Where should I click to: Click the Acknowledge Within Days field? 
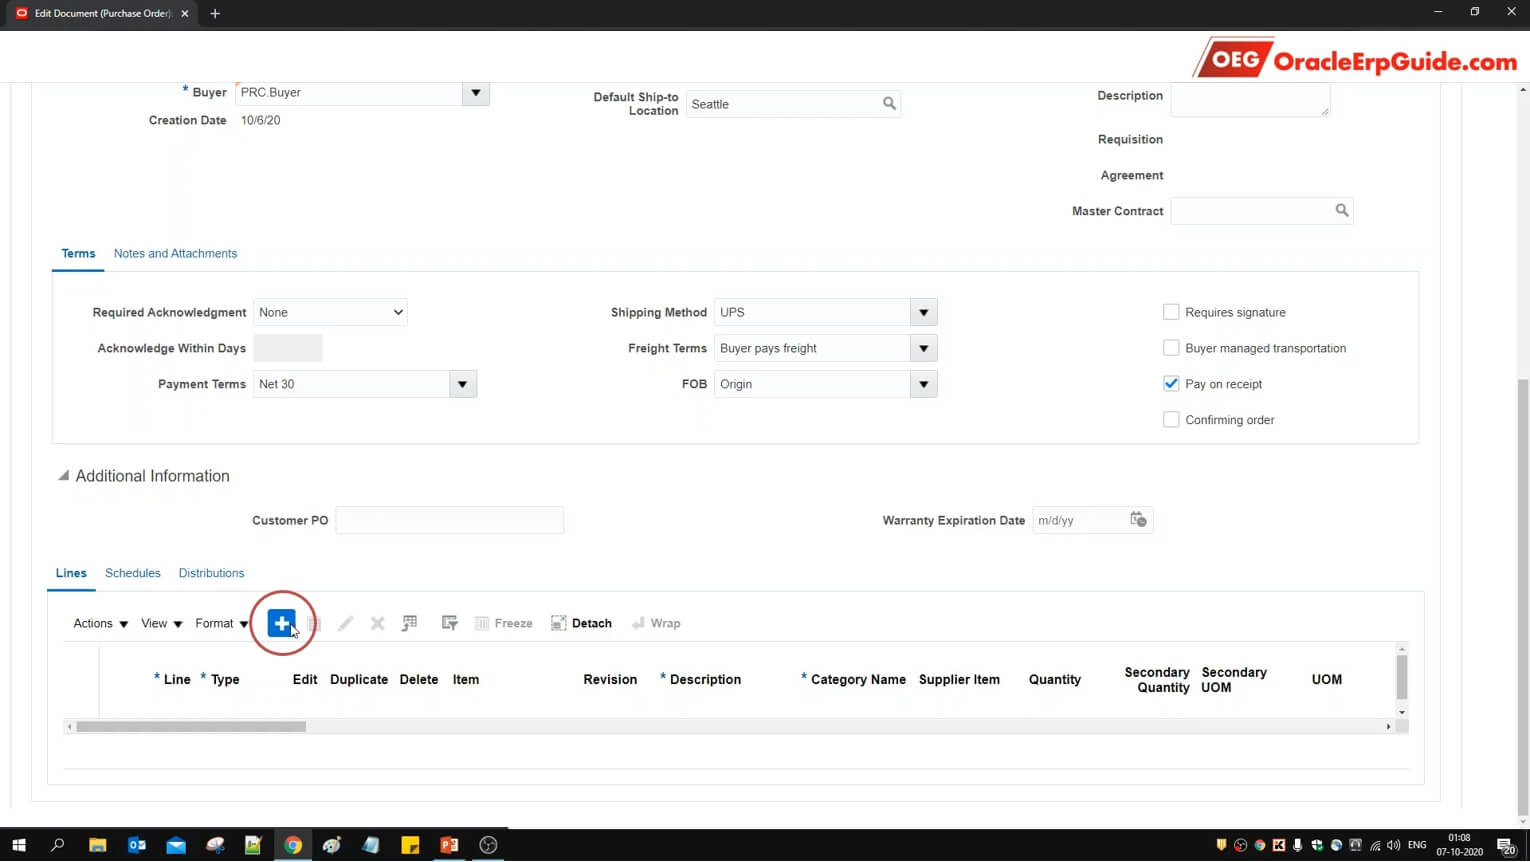pos(288,348)
